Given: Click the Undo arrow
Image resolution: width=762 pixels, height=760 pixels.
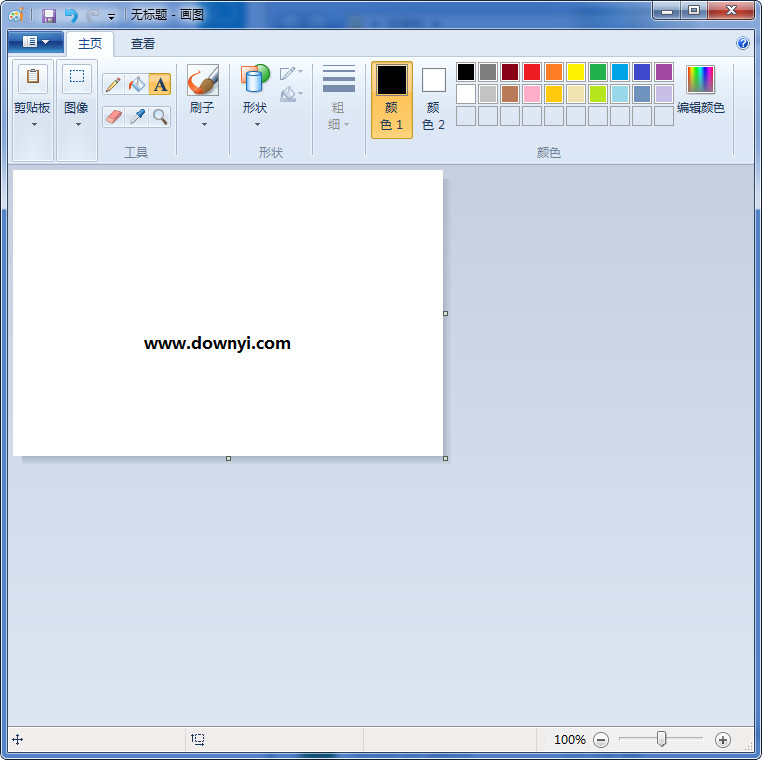Looking at the screenshot, I should (71, 16).
